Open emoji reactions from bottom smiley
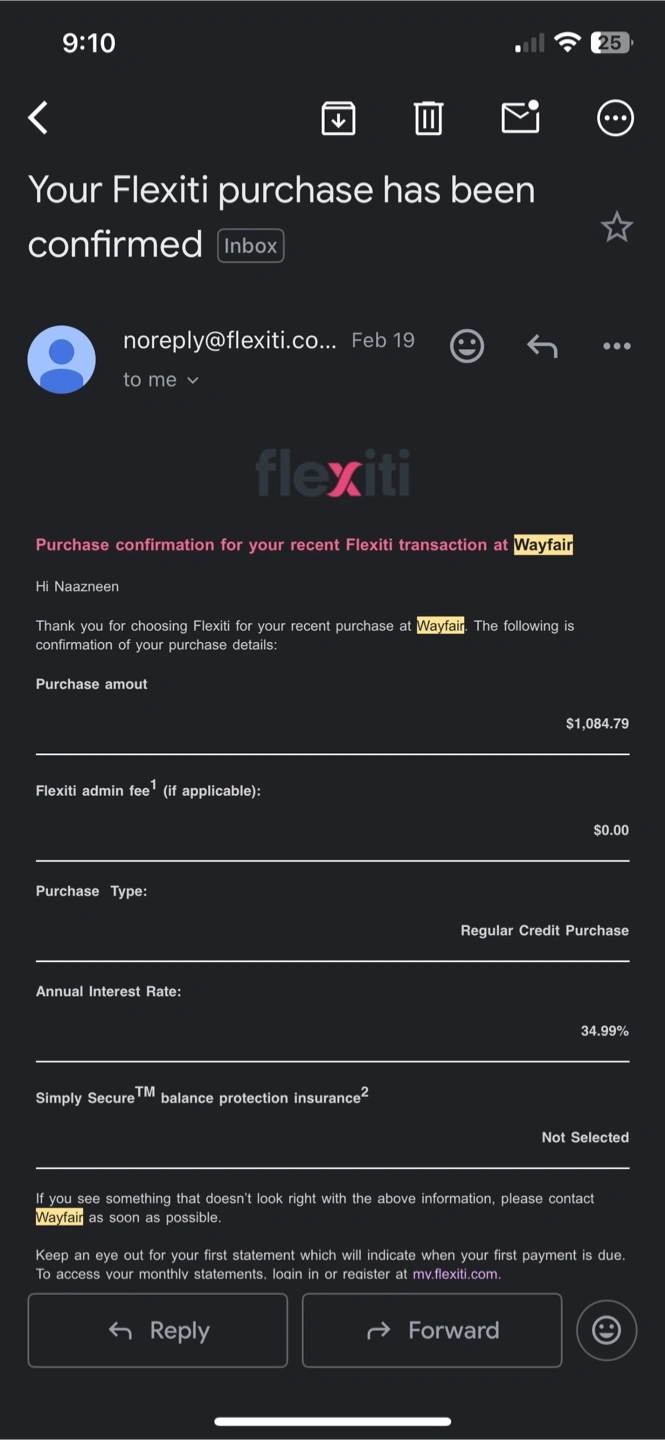The height and width of the screenshot is (1440, 665). [x=607, y=1330]
